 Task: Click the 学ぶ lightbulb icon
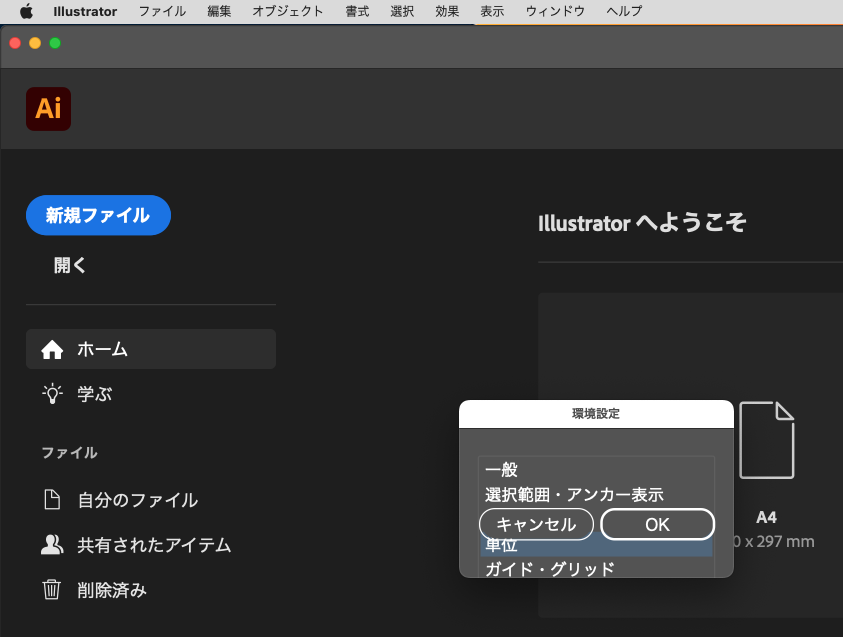52,393
